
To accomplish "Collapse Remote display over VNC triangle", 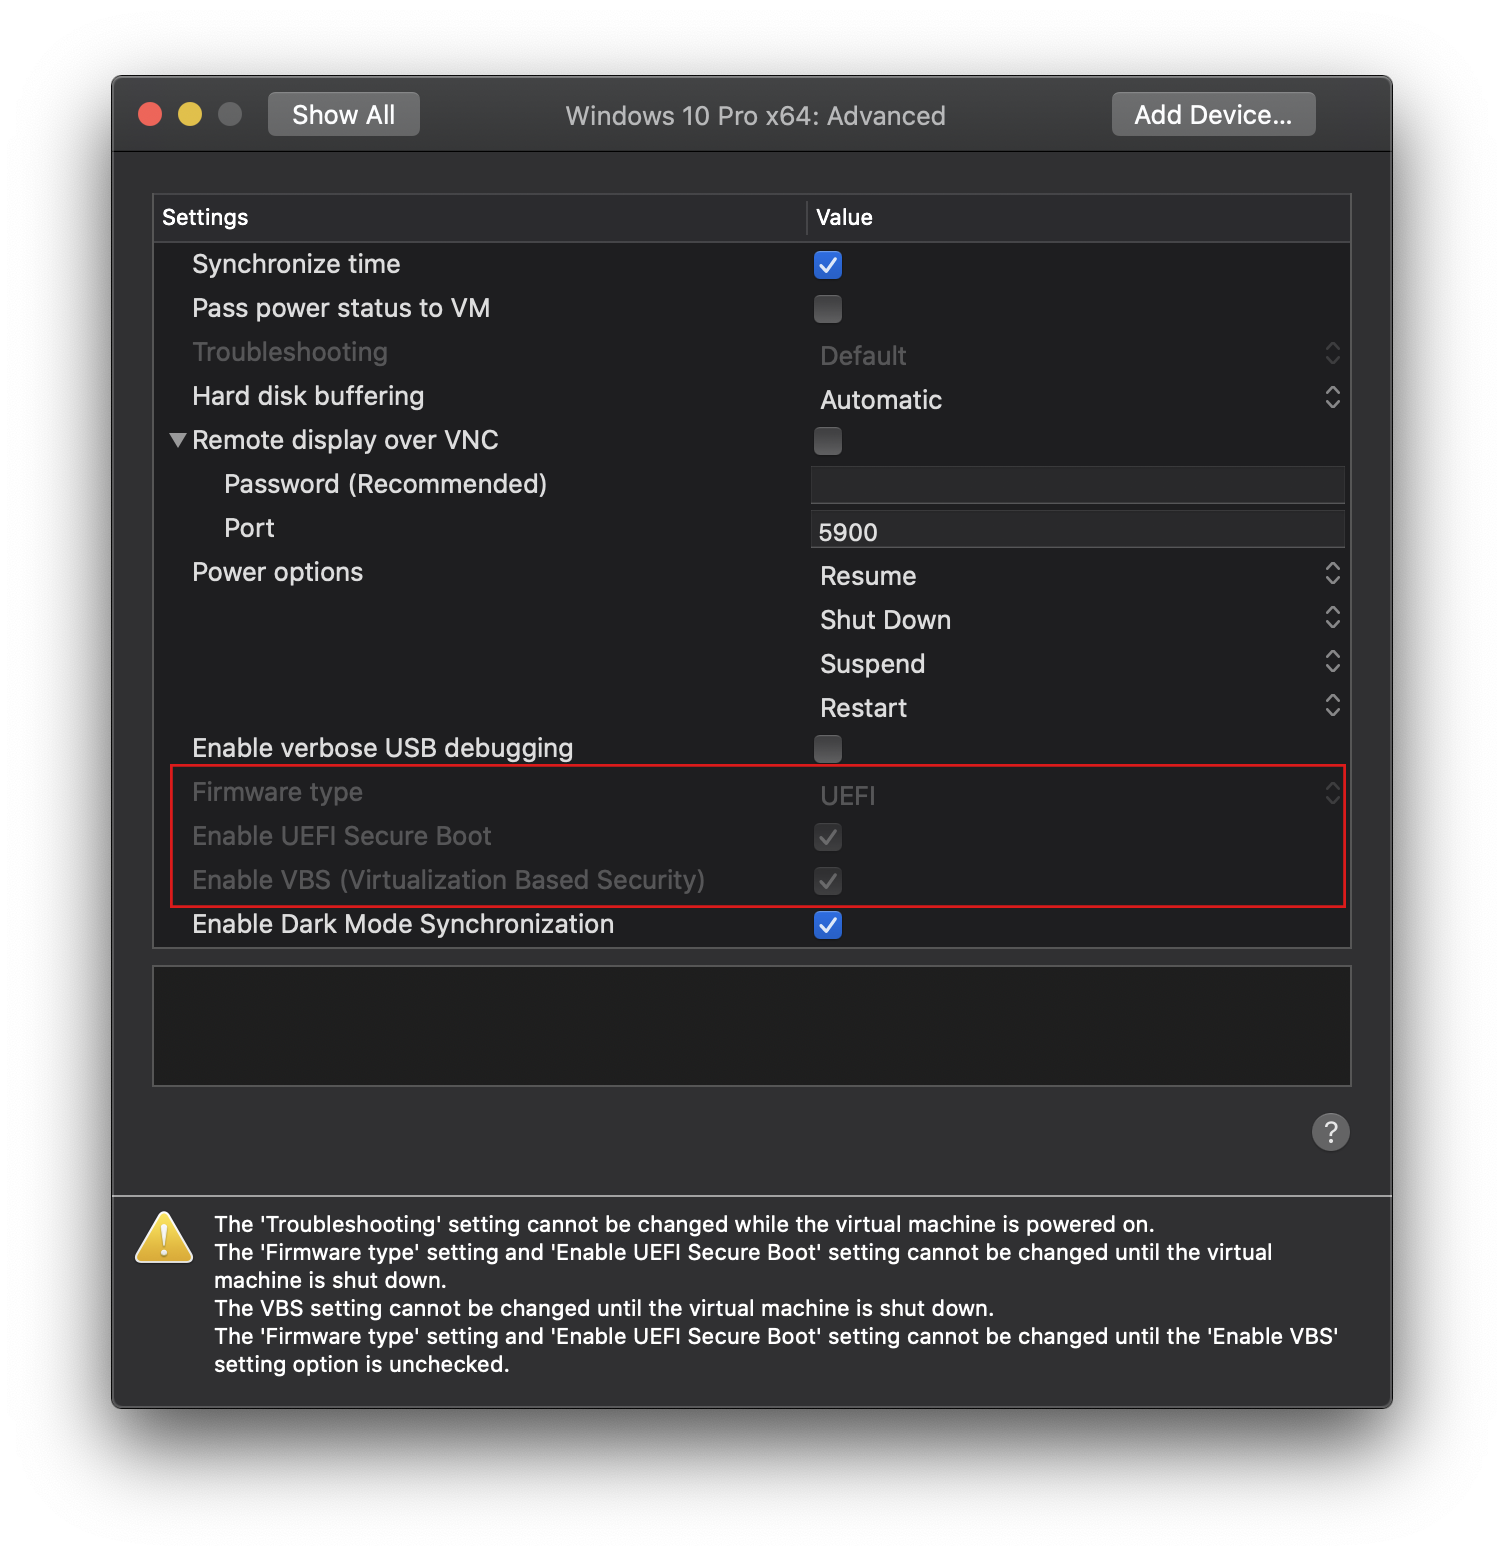I will click(x=178, y=440).
